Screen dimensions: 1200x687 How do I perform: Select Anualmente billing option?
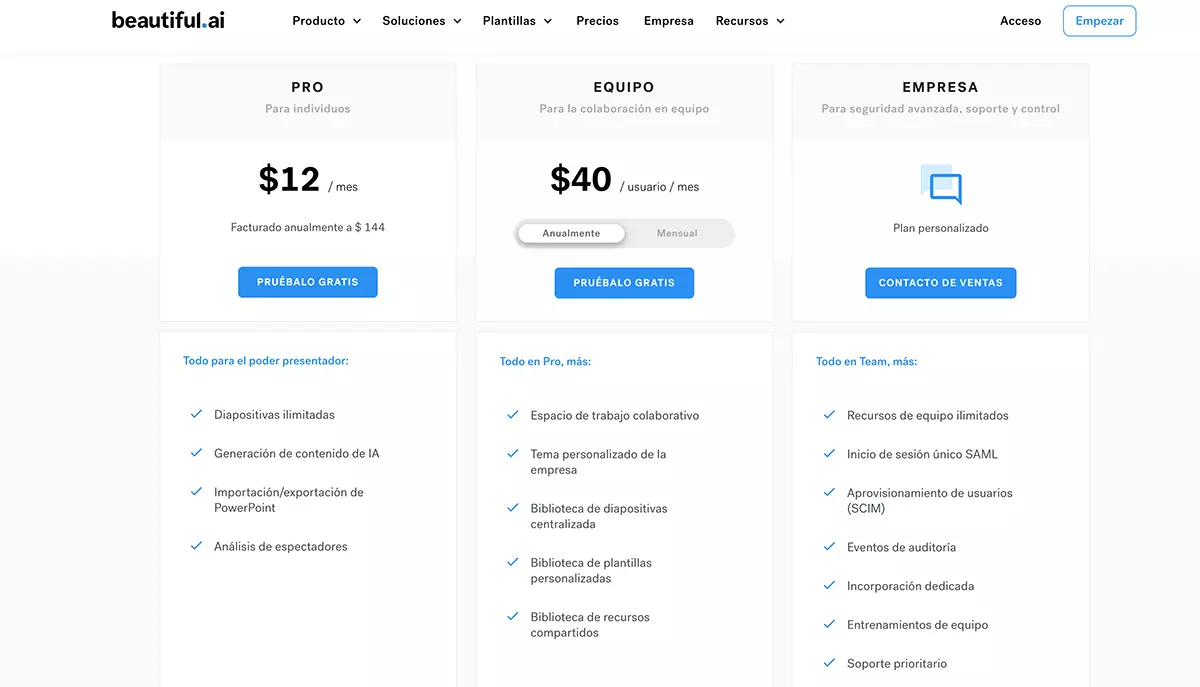click(570, 232)
